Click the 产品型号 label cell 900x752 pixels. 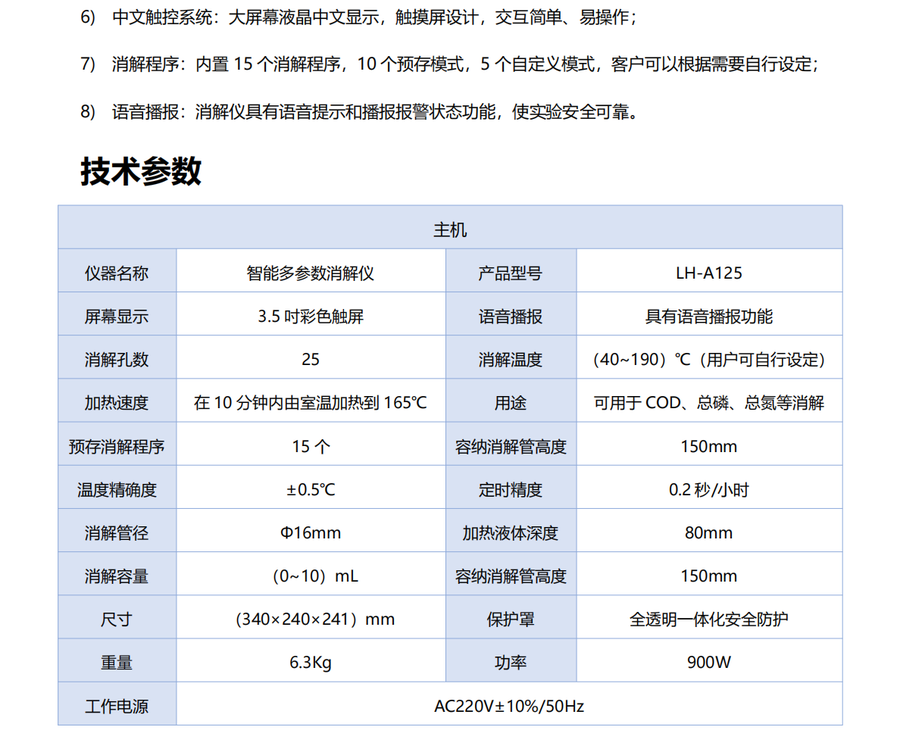[x=511, y=270]
